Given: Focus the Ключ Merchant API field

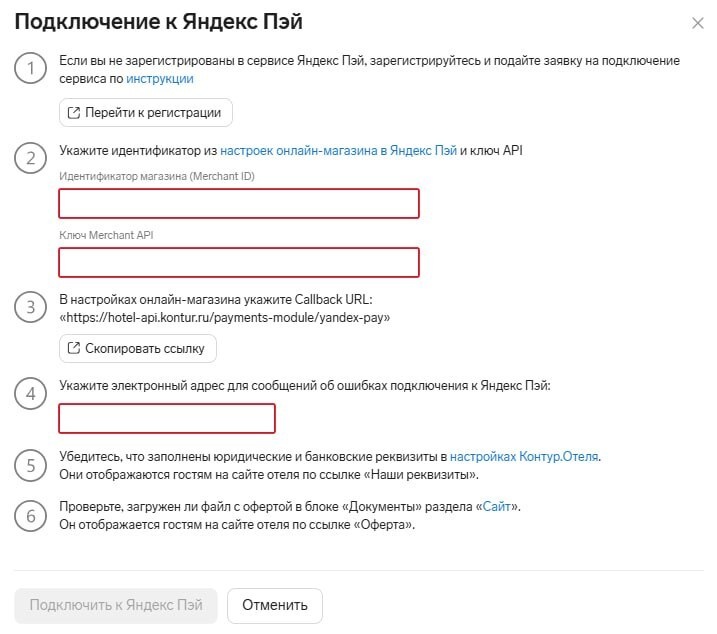Looking at the screenshot, I should [x=239, y=263].
